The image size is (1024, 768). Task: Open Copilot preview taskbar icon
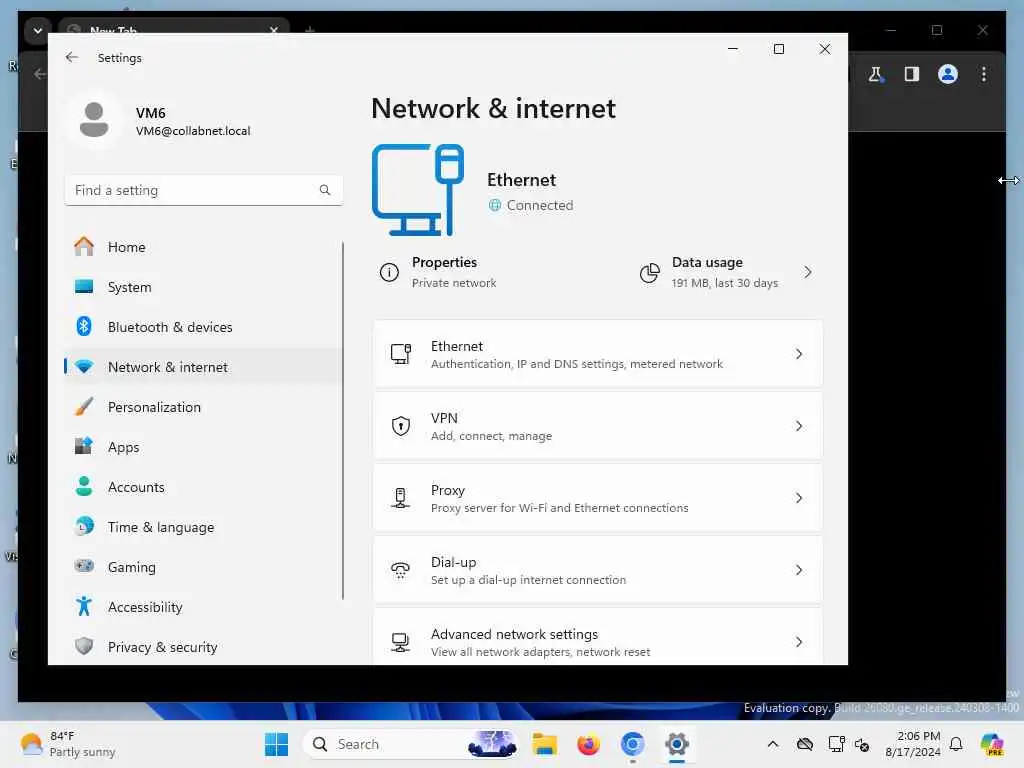(992, 744)
